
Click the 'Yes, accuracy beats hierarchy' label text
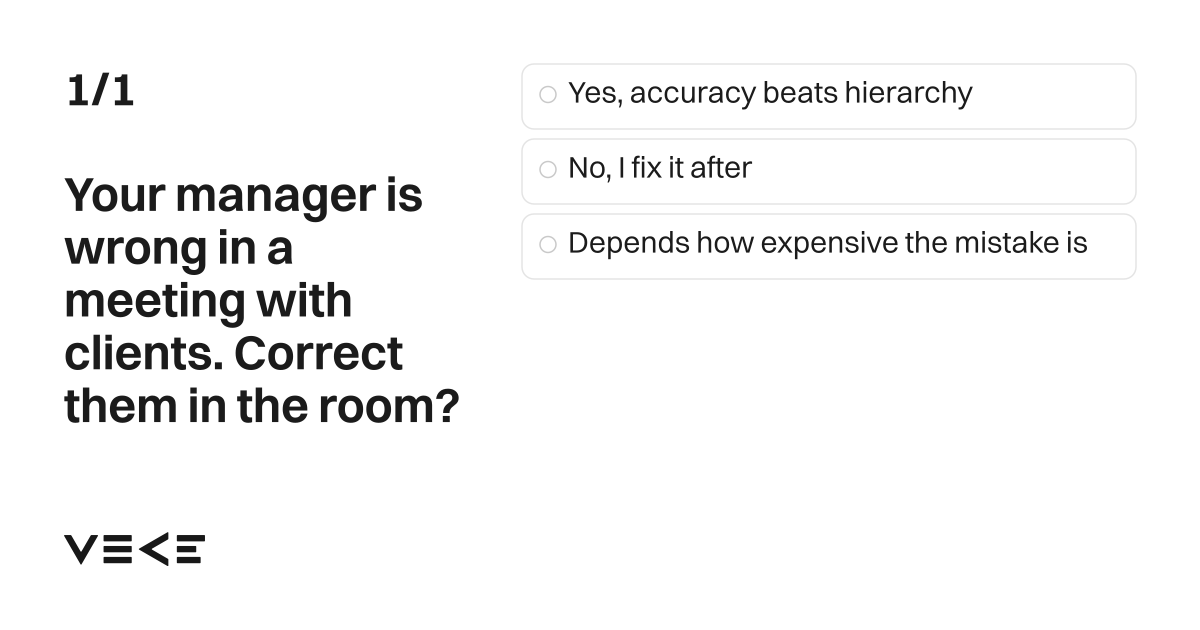(x=770, y=94)
